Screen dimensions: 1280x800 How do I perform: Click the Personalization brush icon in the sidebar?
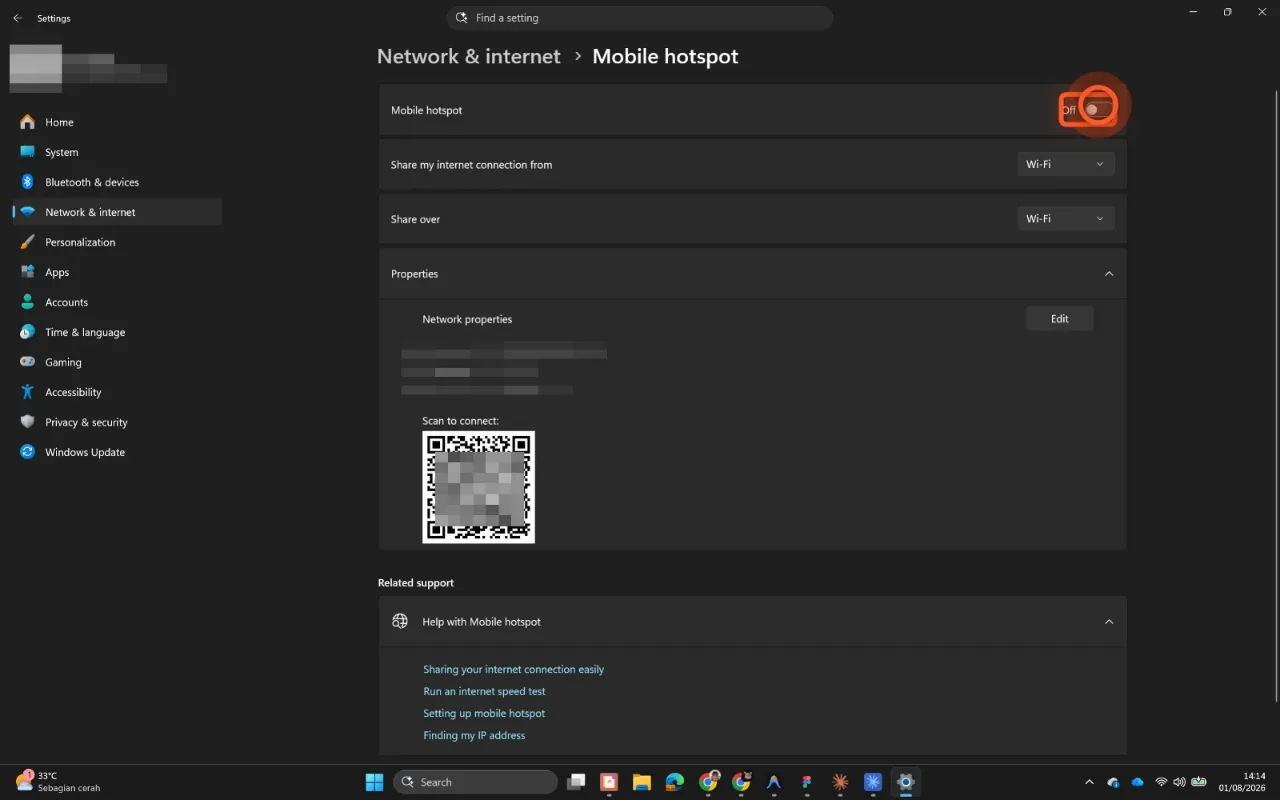[27, 242]
